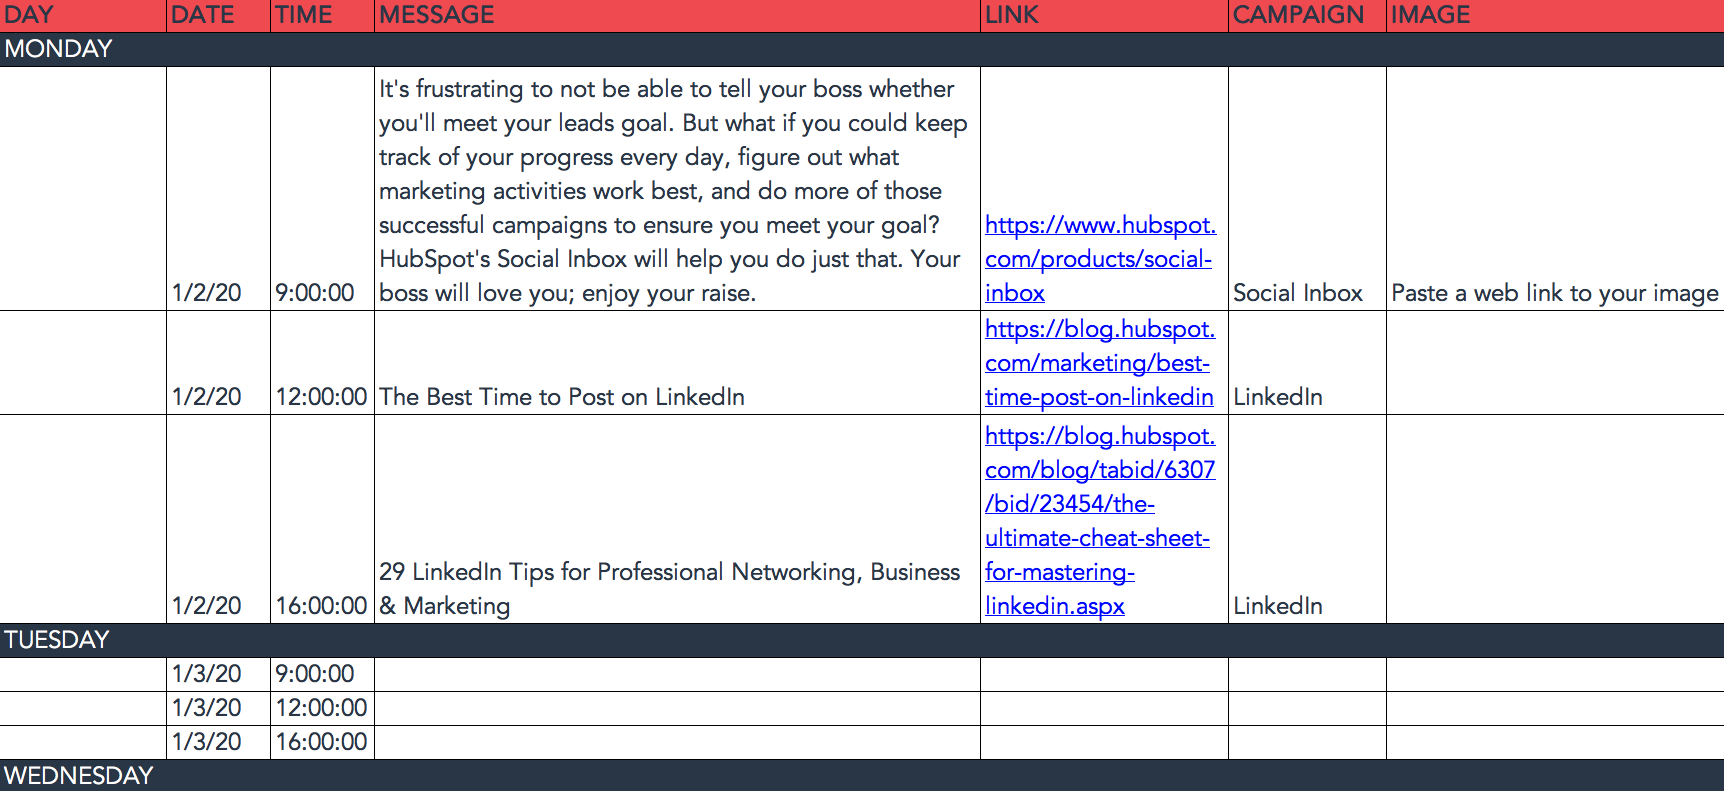Viewport: 1724px width, 791px height.
Task: Click the empty message cell for Tuesday 9:00:00
Action: click(x=677, y=674)
